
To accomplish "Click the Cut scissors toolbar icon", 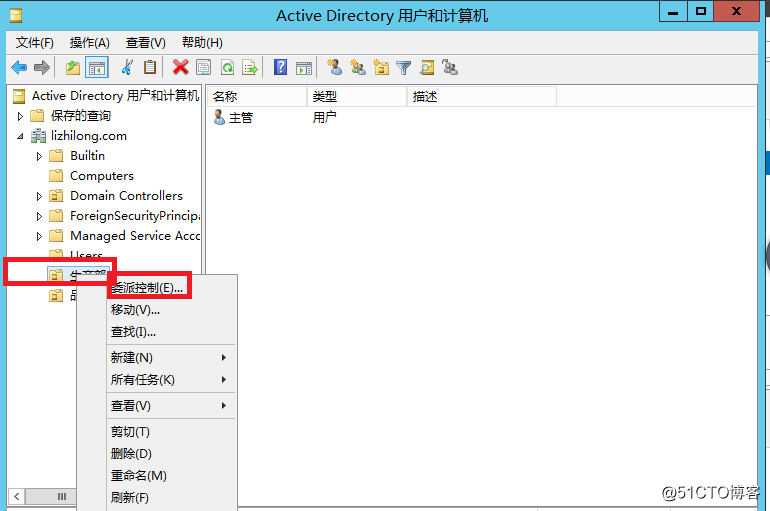I will (127, 67).
